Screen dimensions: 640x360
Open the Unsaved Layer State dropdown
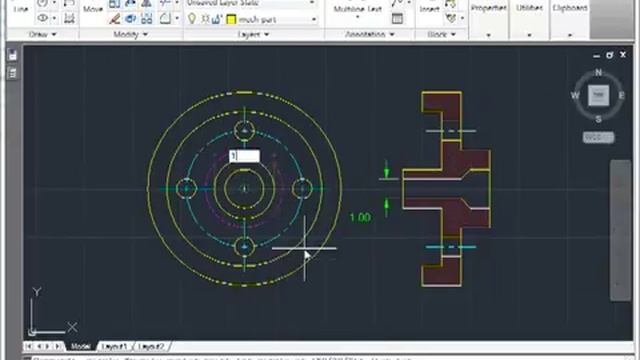[312, 3]
